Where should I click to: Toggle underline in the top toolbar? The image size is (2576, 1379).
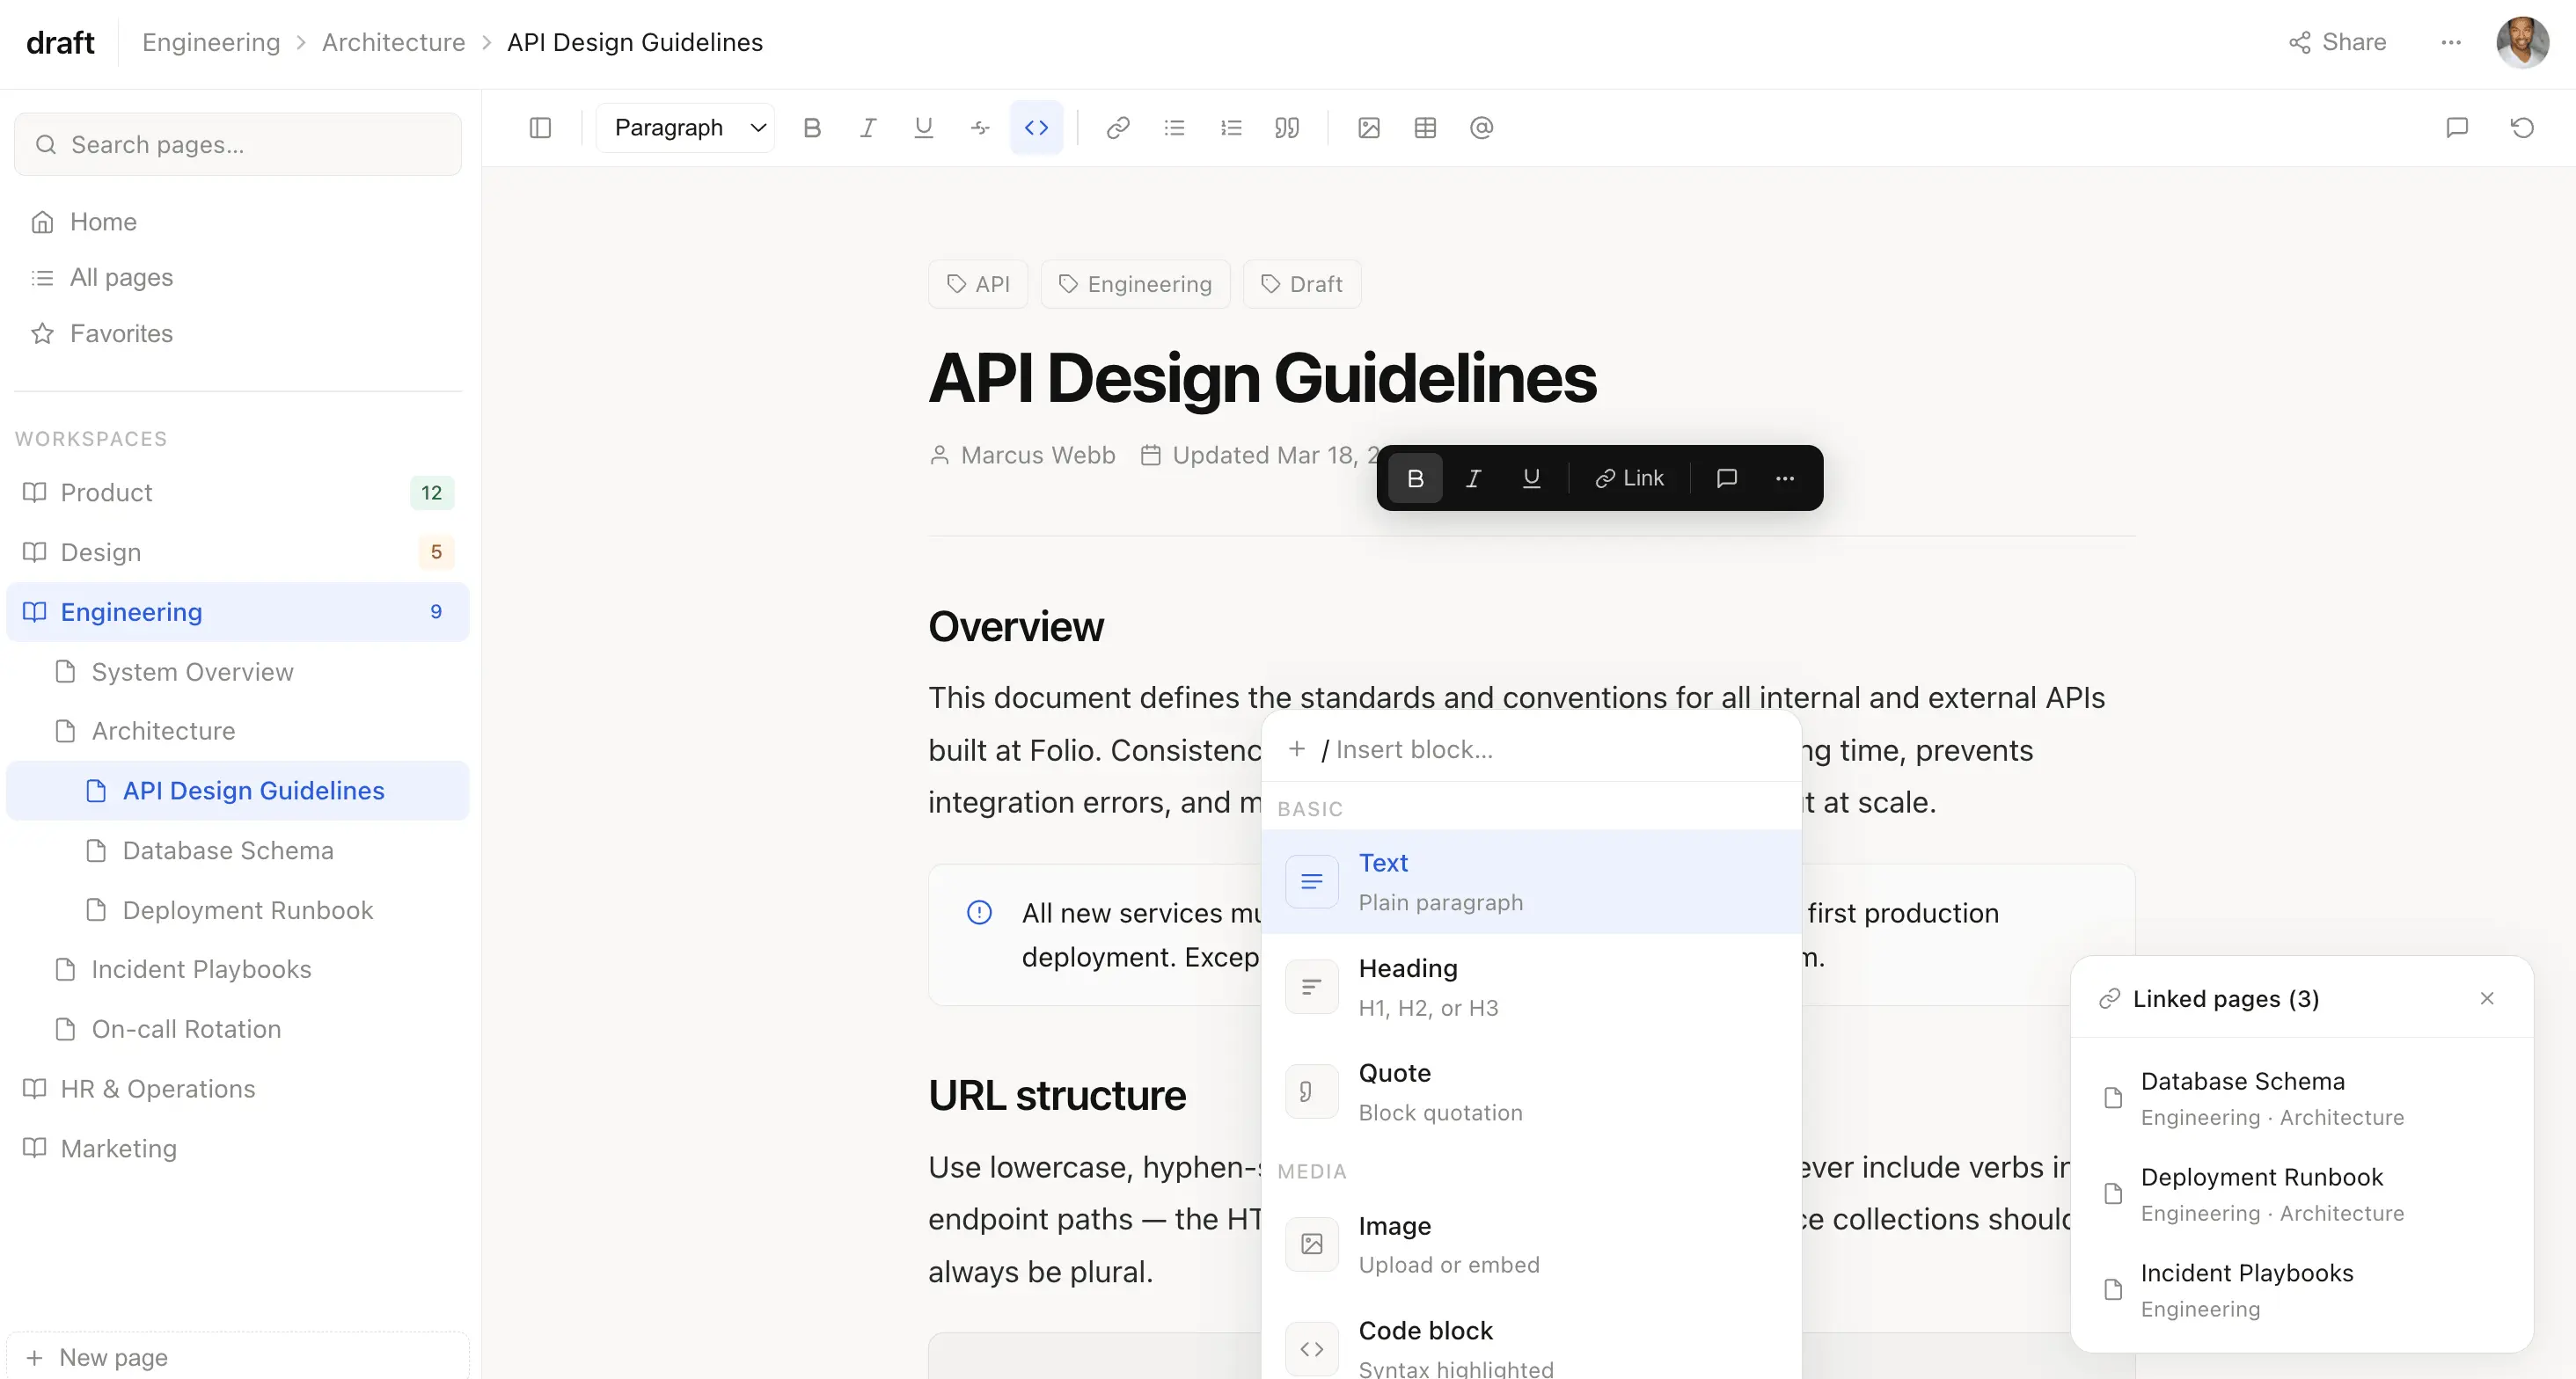click(924, 128)
